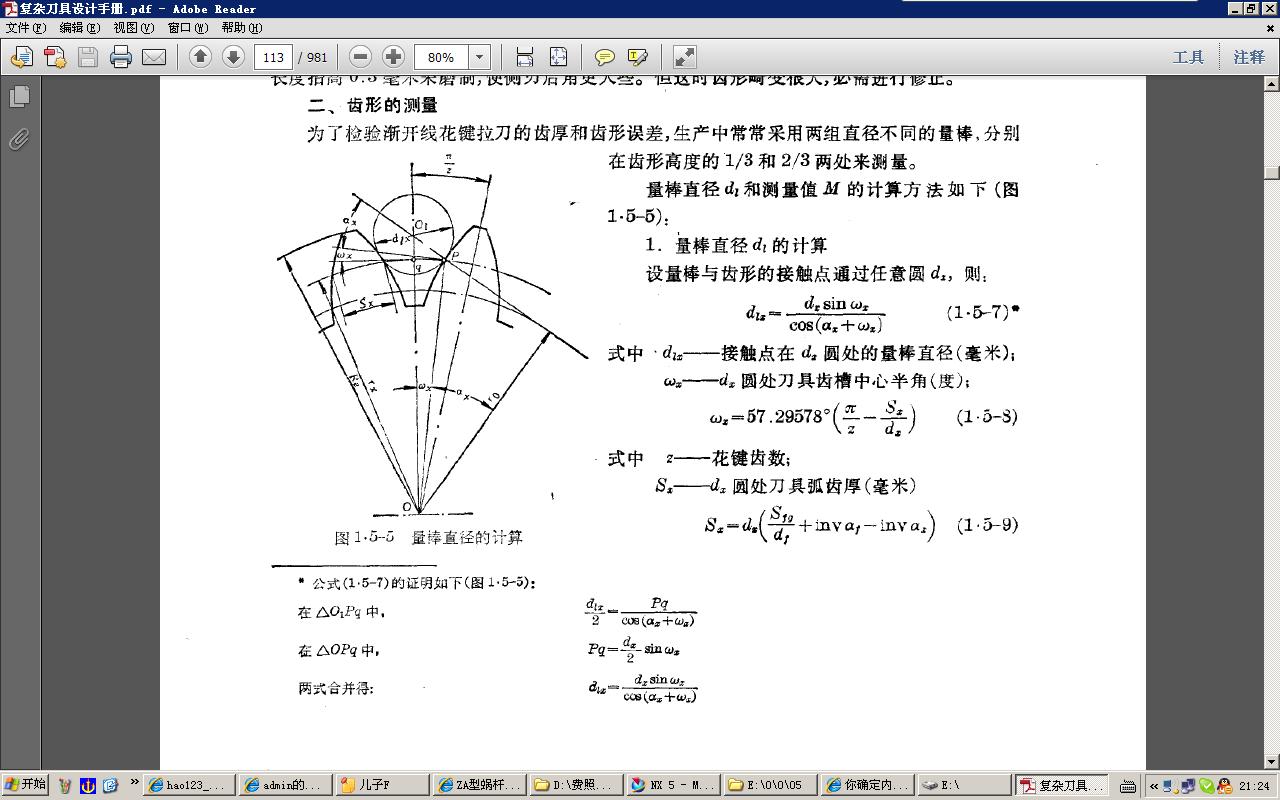Switch to 你确定内 browser taskbar button
Screen dimensions: 1280x800
(866, 786)
